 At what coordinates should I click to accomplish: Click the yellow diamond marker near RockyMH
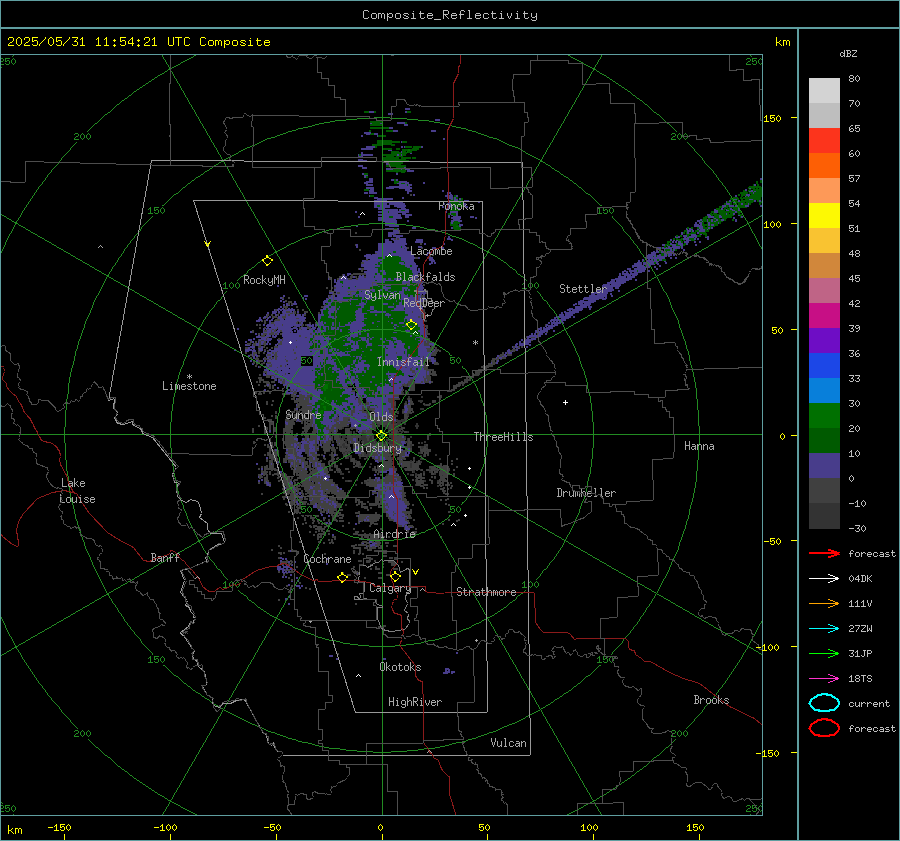click(267, 261)
